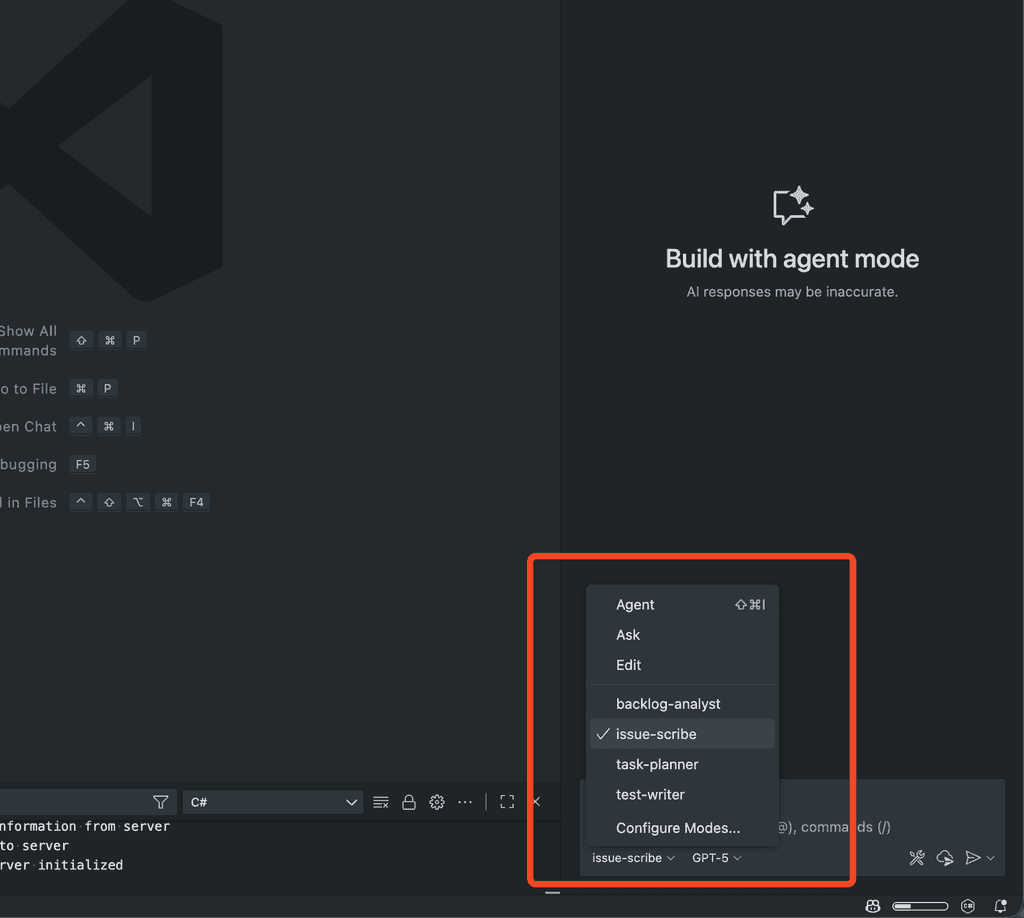Click the Send chat message icon
This screenshot has height=918, width=1024.
point(972,858)
